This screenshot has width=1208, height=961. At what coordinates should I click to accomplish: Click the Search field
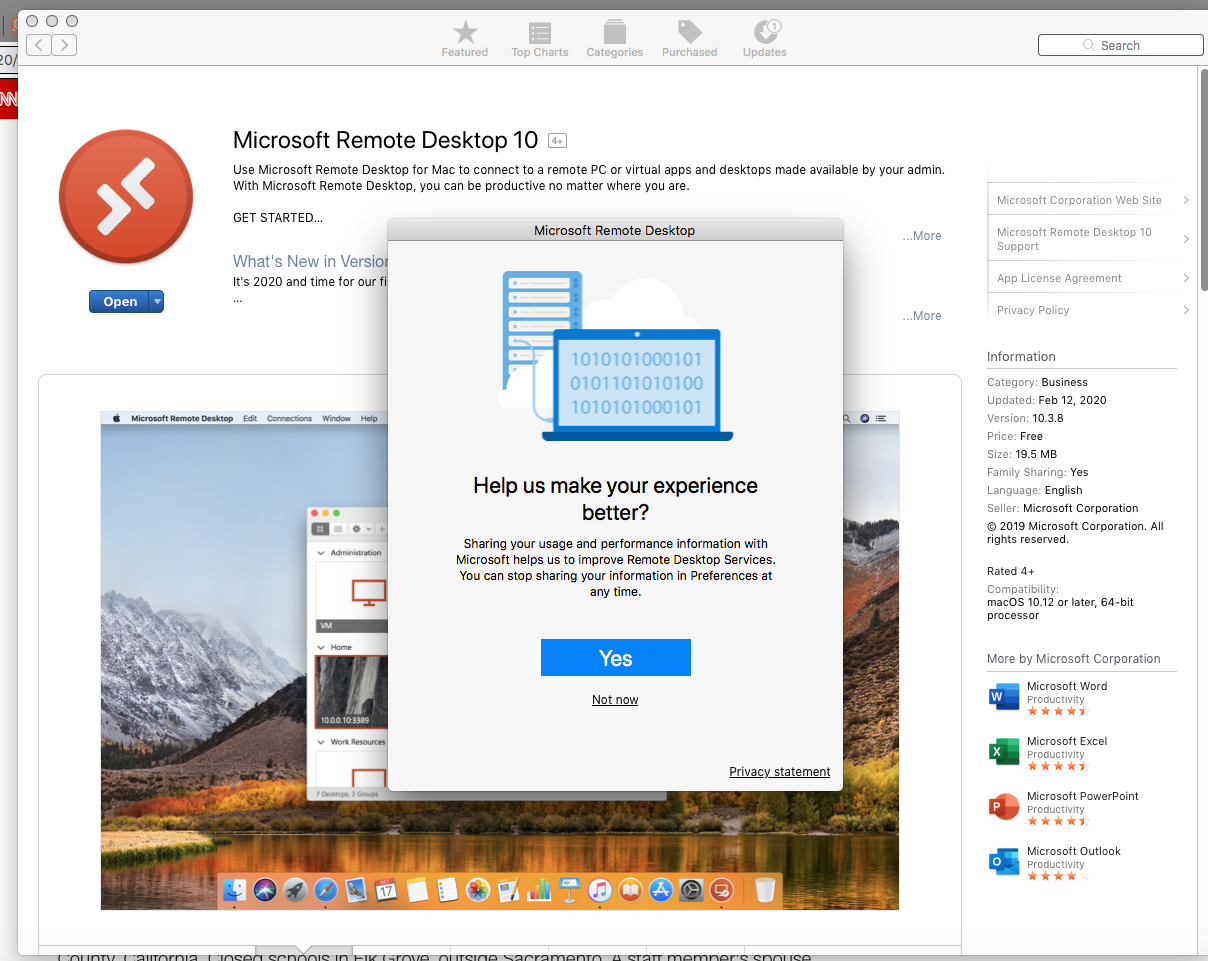(1120, 45)
